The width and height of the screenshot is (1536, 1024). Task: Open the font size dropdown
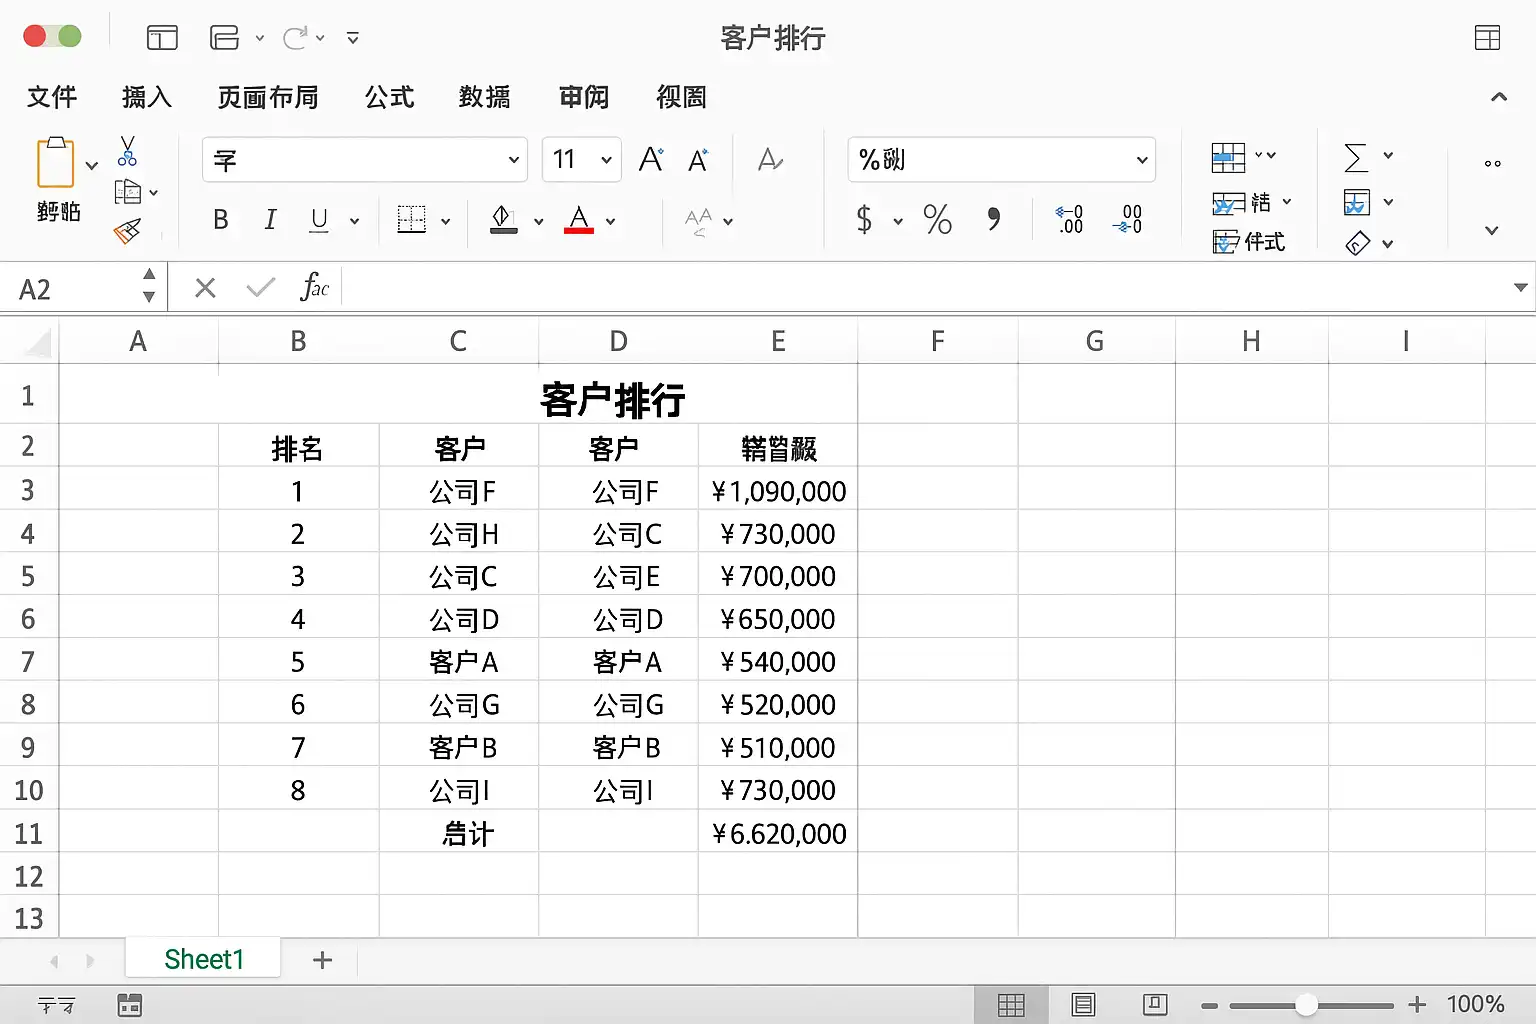(606, 160)
